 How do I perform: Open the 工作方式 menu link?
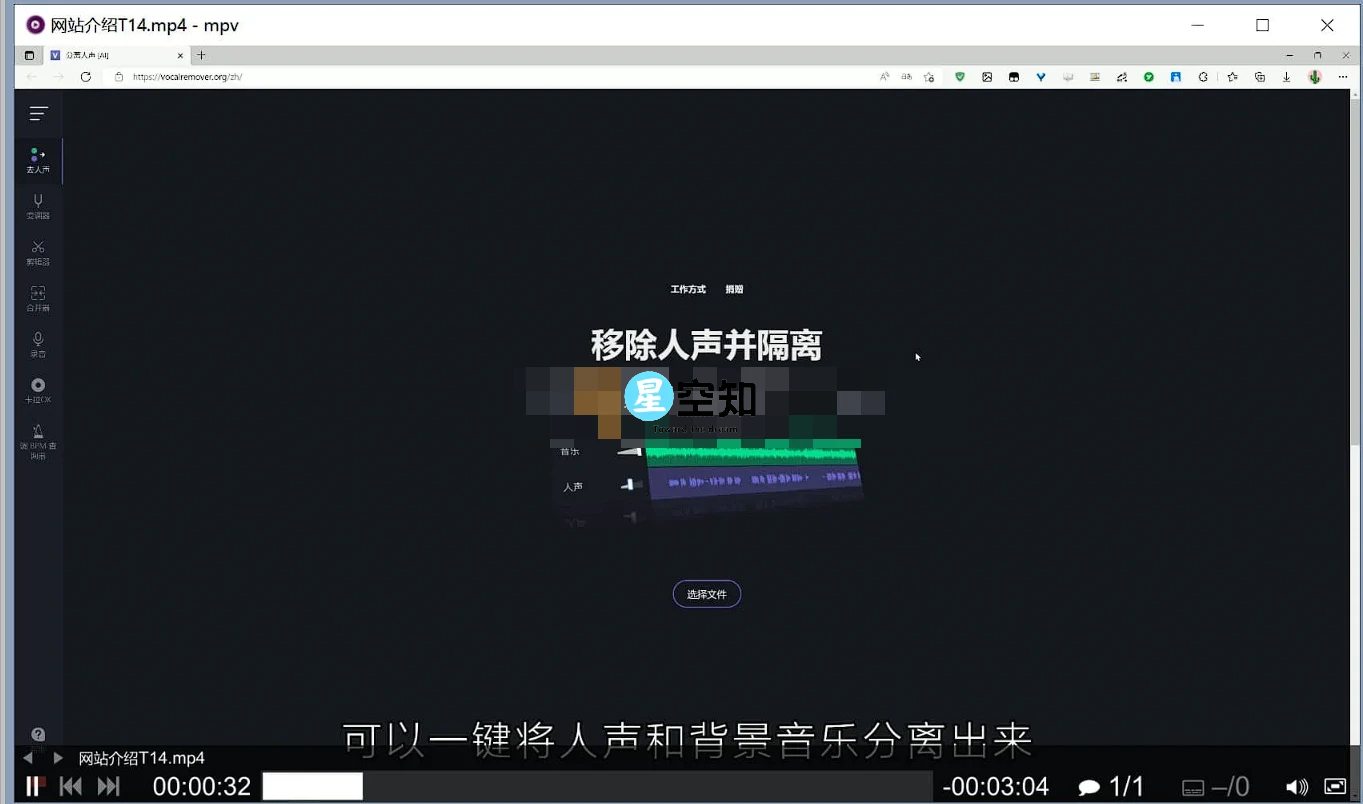[687, 289]
